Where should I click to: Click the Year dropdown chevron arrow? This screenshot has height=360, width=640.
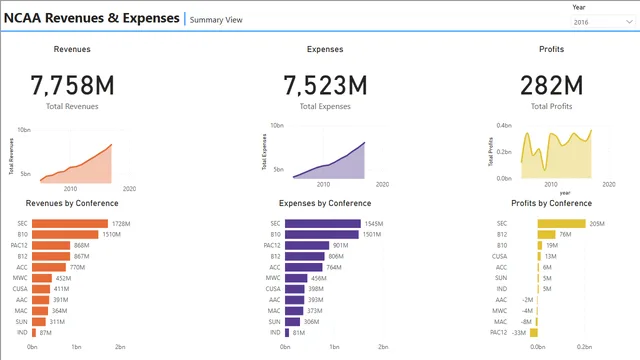click(x=629, y=22)
